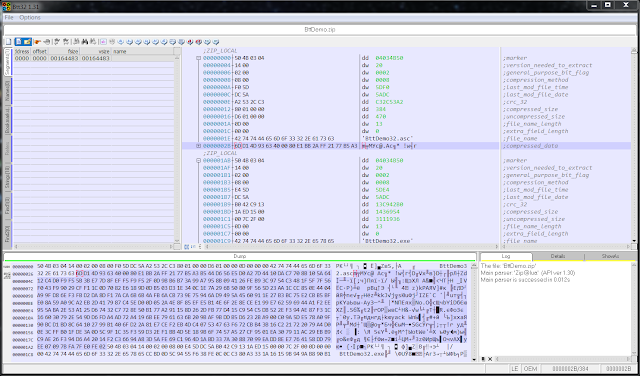
Task: Click the blank new page toolbar icon
Action: [x=8, y=42]
